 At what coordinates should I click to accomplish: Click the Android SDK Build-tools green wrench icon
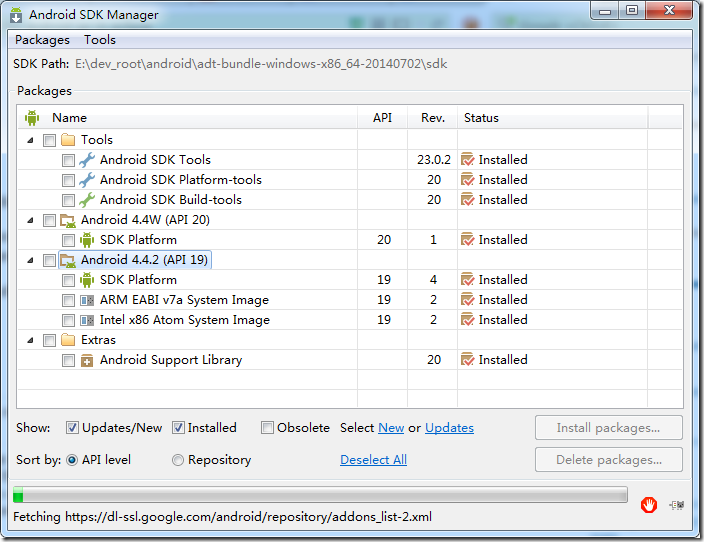point(87,200)
